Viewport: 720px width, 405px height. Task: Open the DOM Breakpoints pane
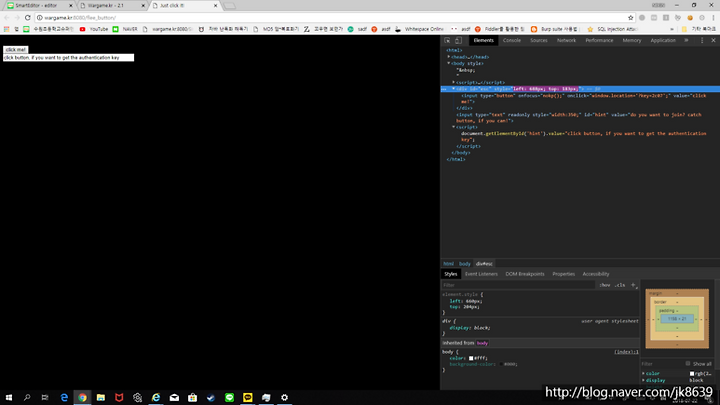525,274
